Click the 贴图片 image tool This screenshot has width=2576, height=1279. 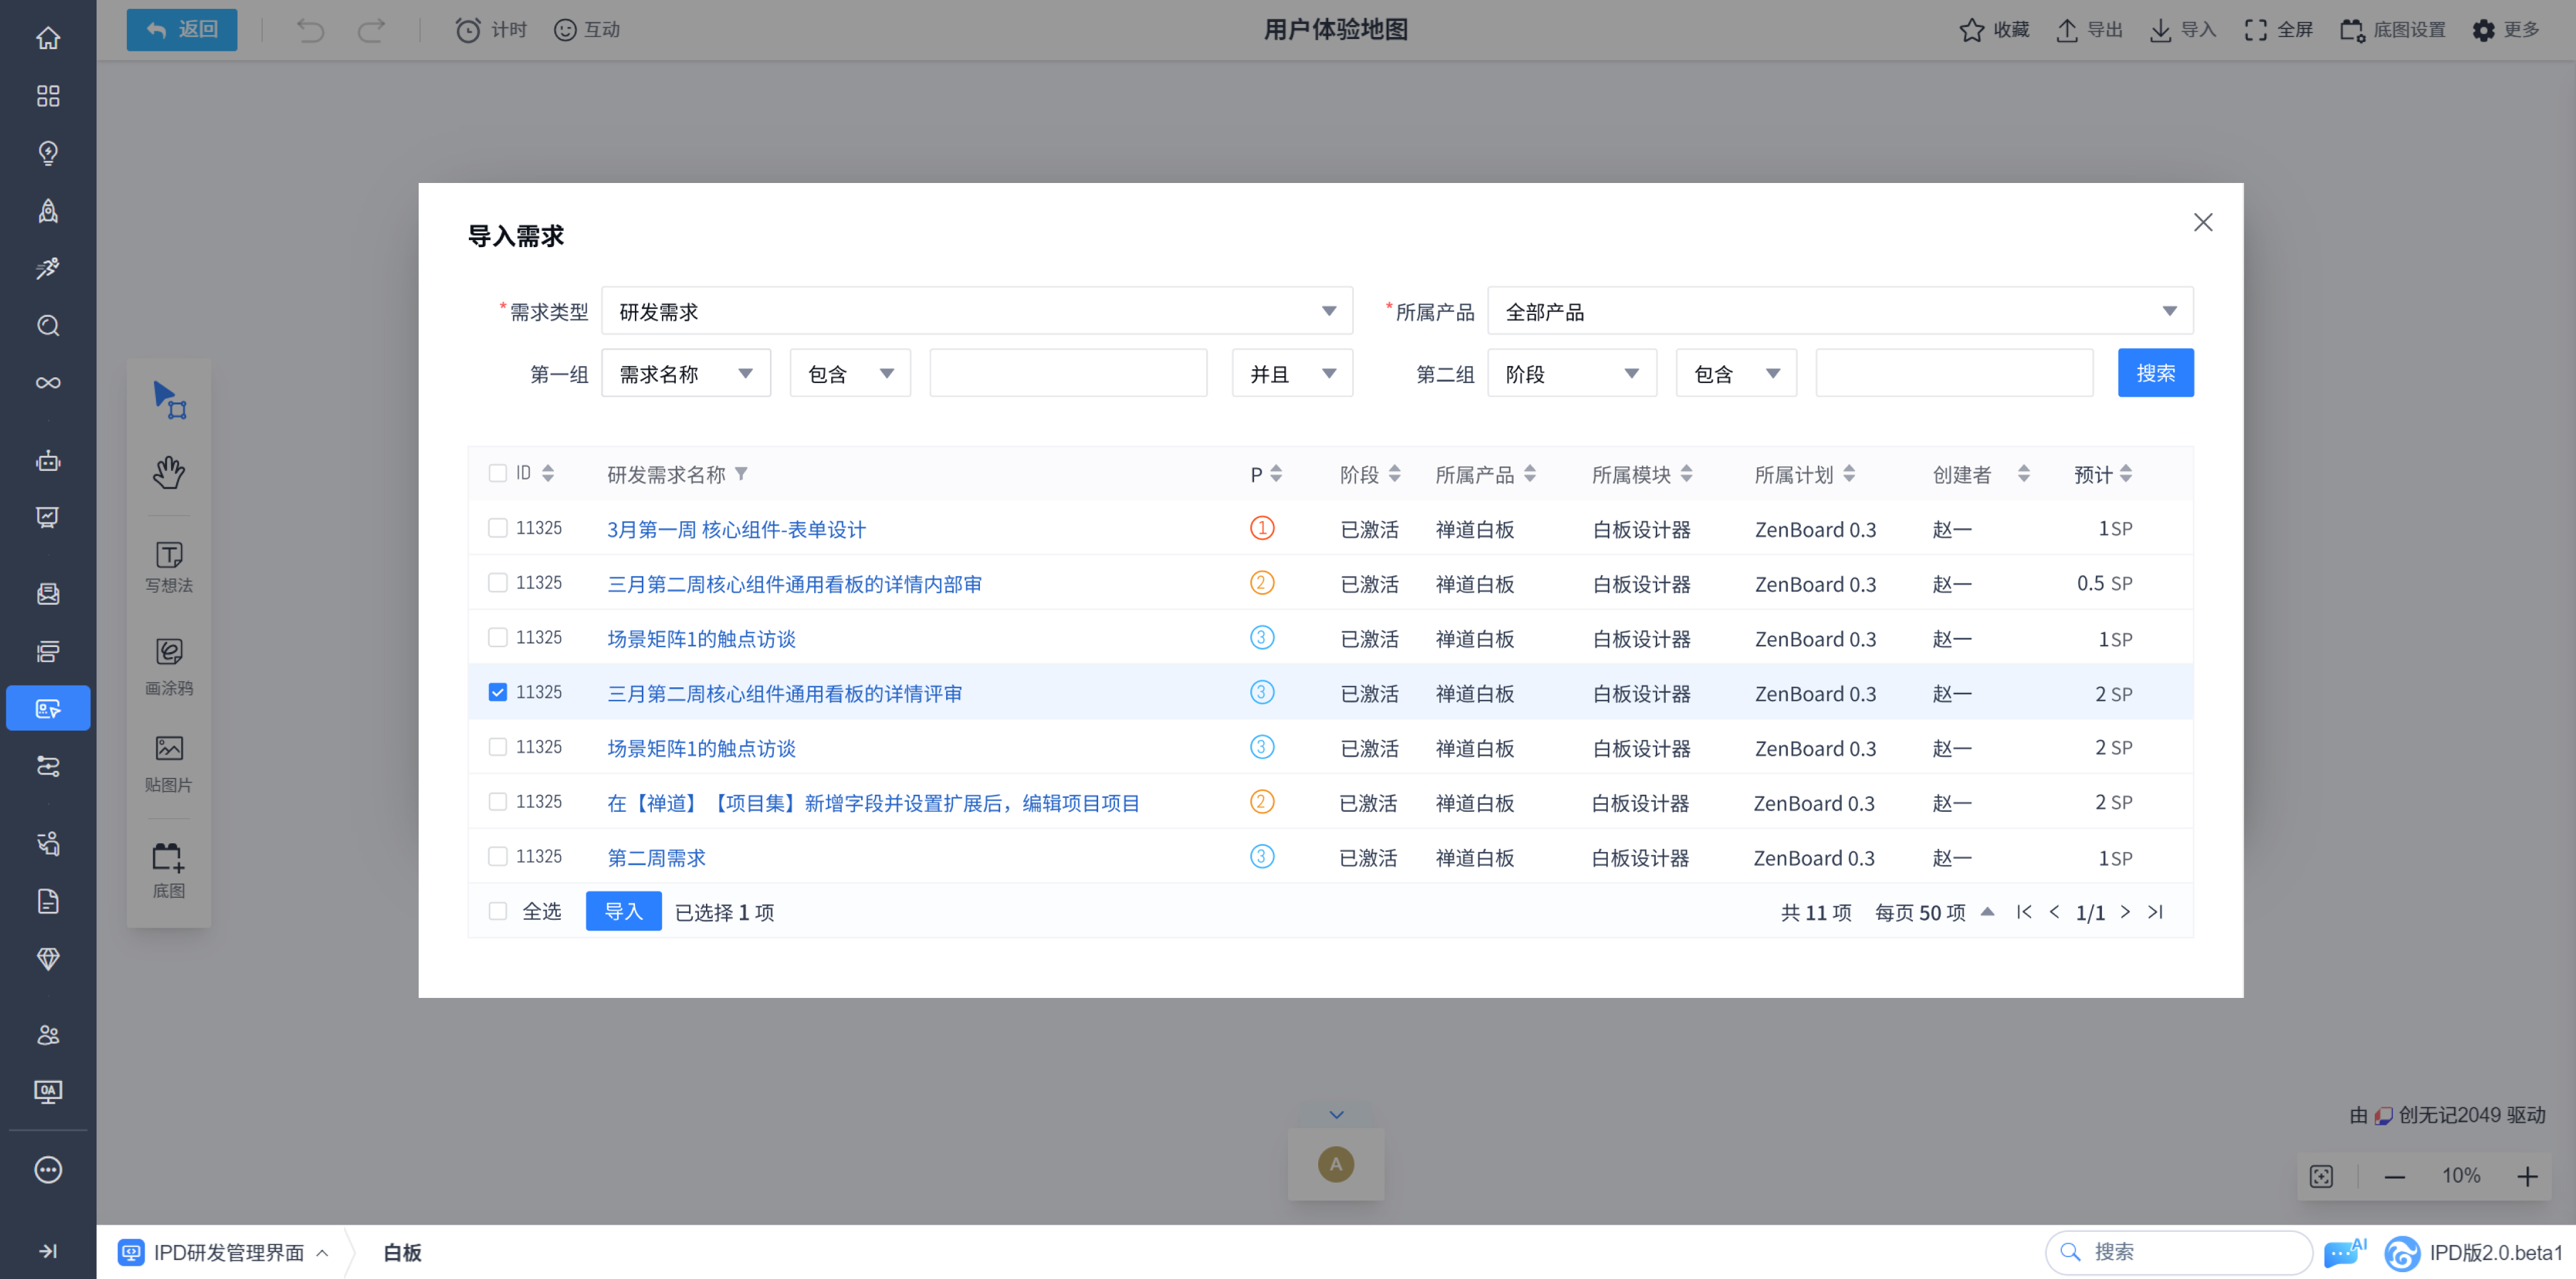pyautogui.click(x=168, y=761)
